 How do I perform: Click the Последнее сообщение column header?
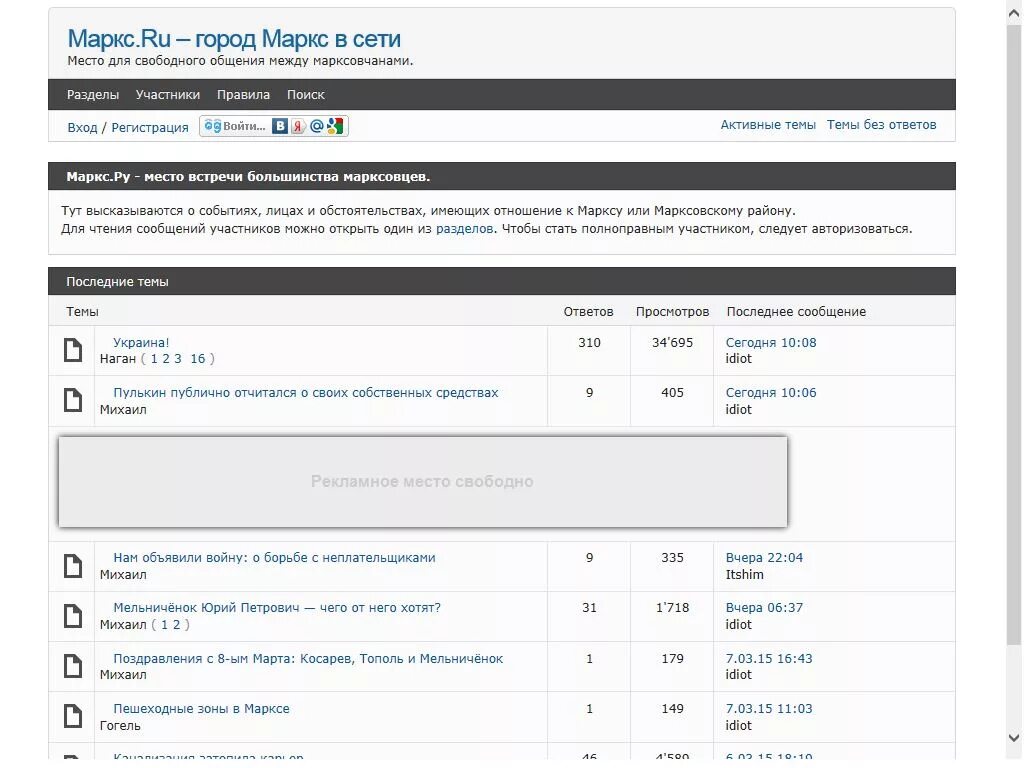[796, 312]
